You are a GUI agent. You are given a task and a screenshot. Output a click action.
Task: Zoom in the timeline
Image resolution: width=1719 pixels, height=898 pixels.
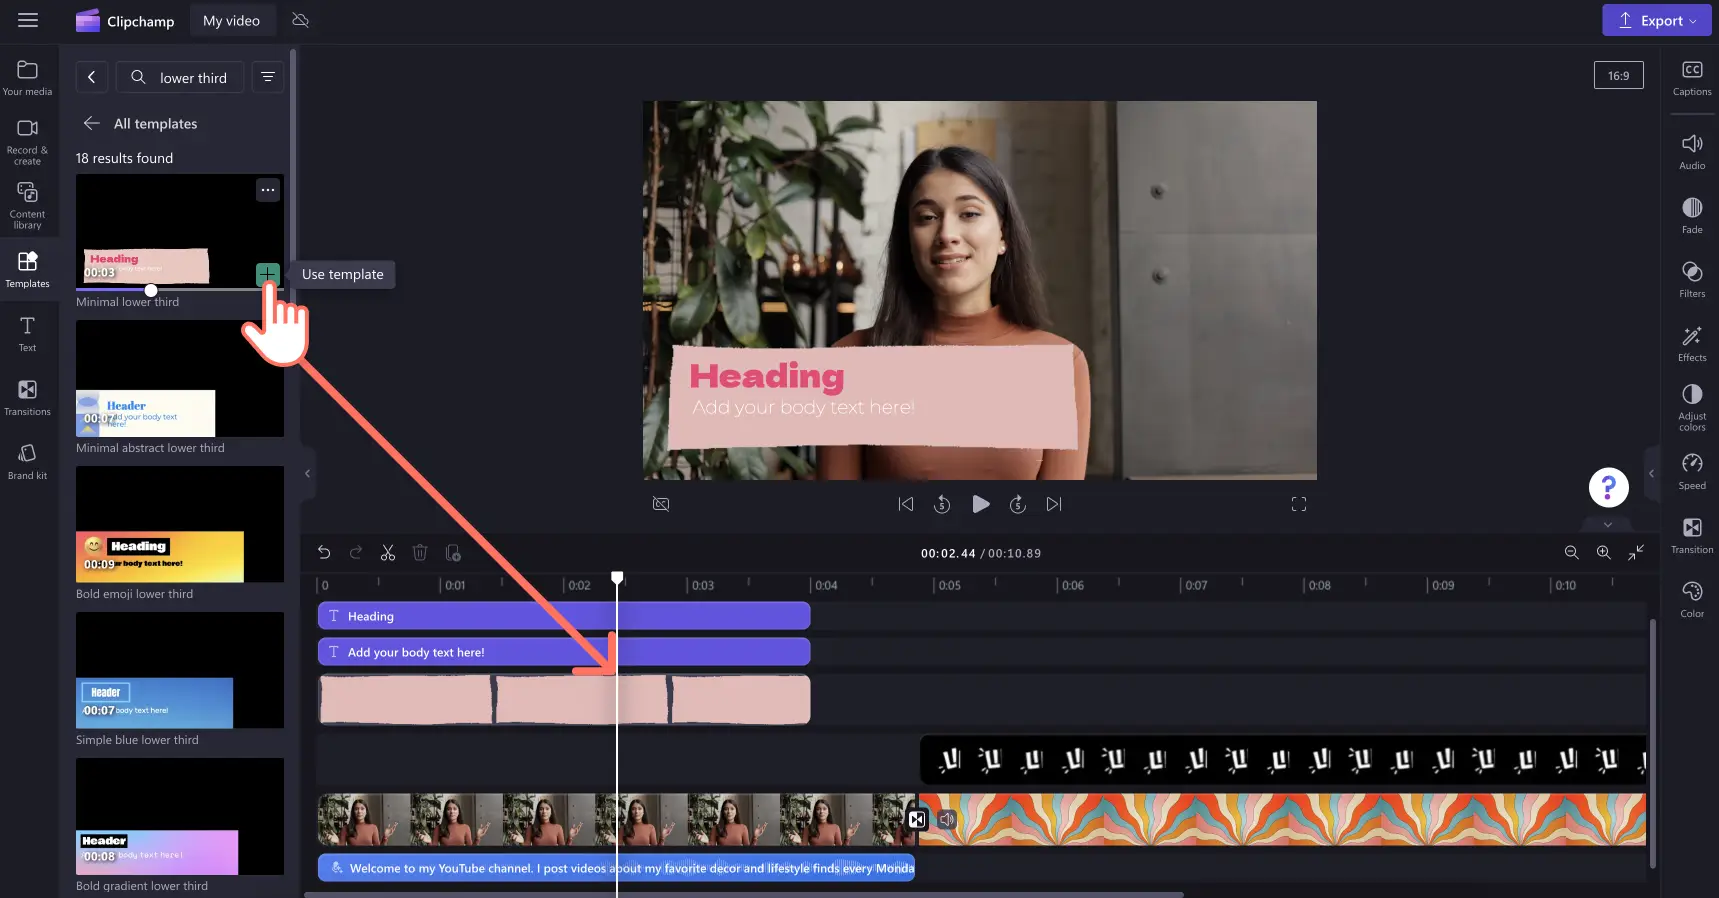click(x=1603, y=552)
